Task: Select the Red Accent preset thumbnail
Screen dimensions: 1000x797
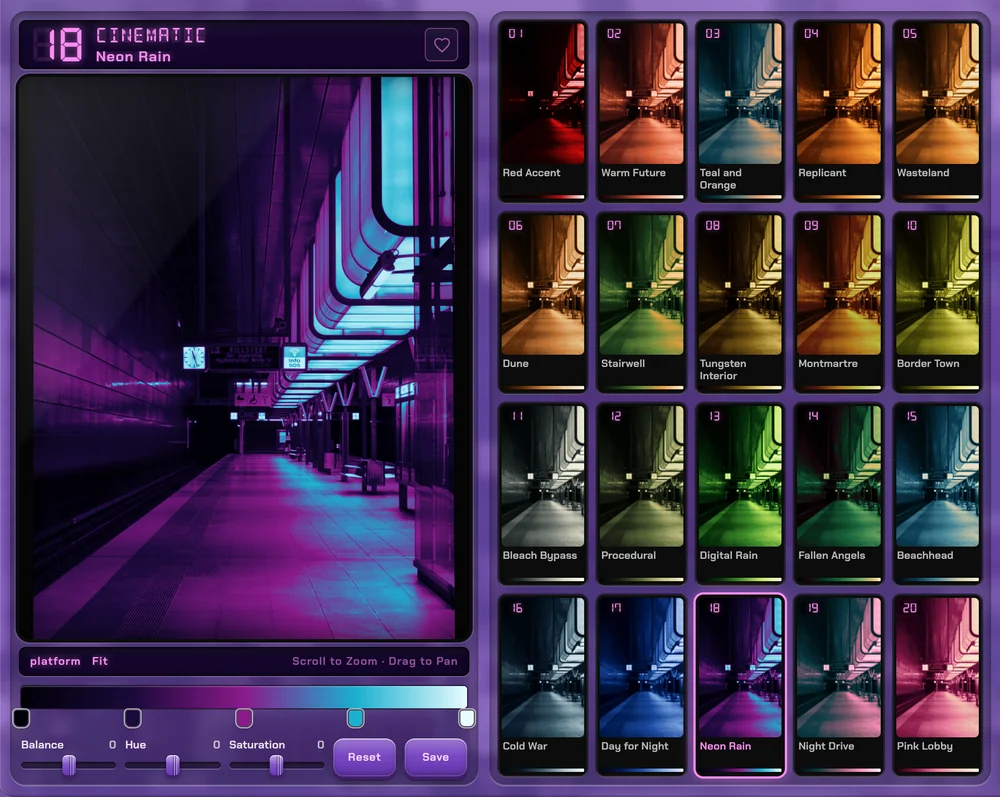Action: (542, 111)
